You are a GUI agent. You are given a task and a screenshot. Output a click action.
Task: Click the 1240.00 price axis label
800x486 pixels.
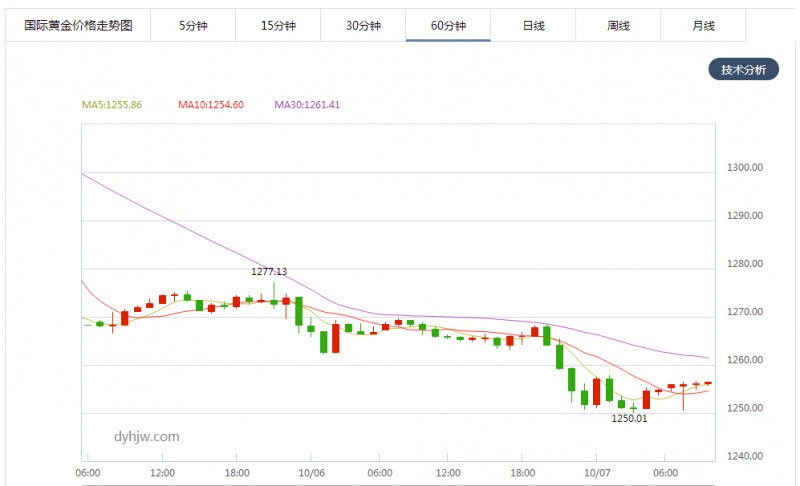[x=745, y=456]
